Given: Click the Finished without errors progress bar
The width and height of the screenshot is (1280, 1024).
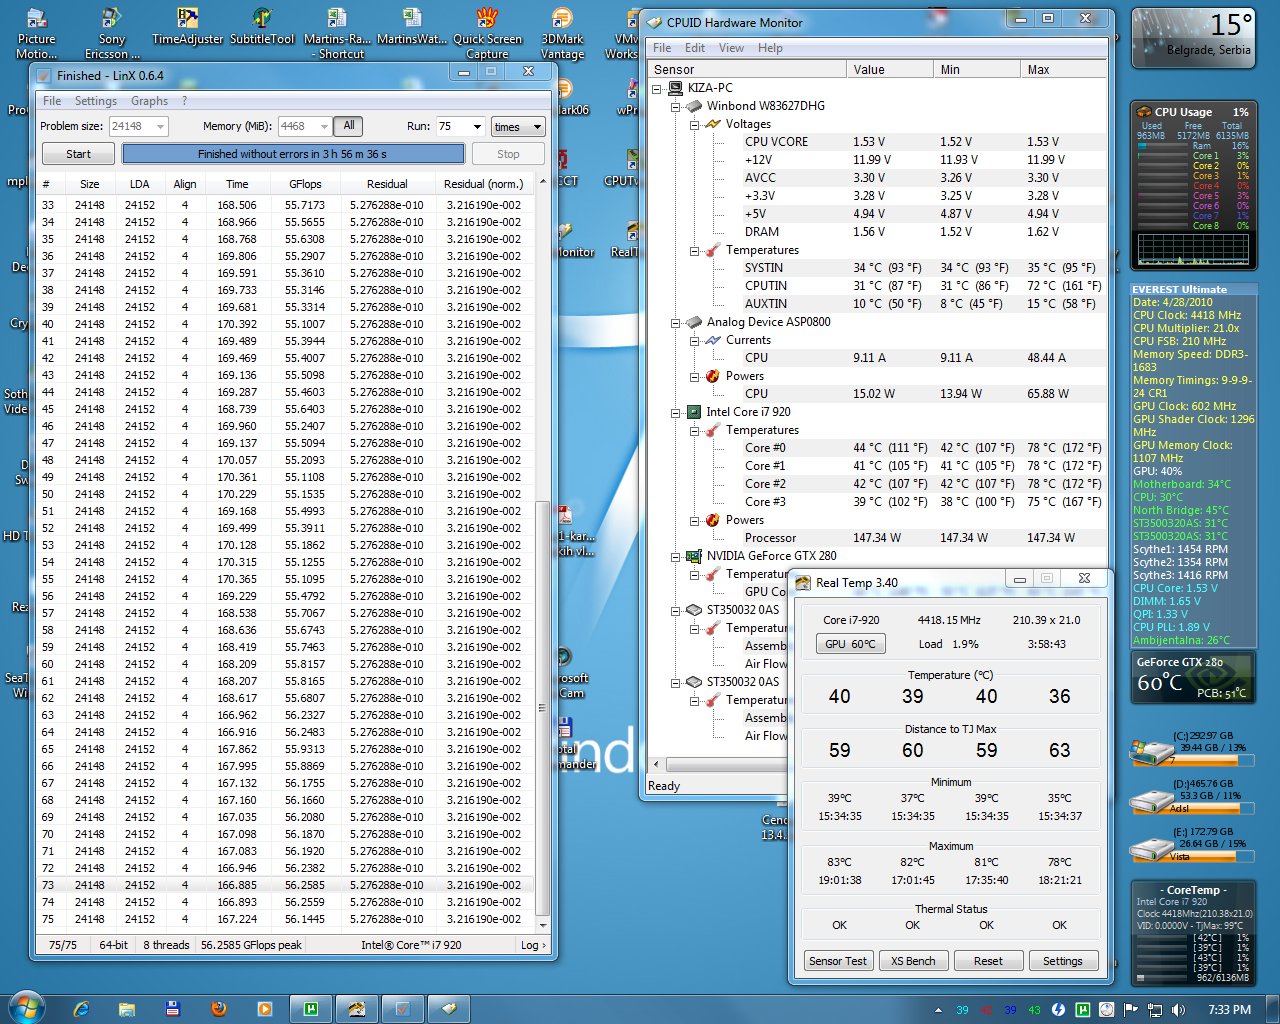Looking at the screenshot, I should tap(293, 154).
